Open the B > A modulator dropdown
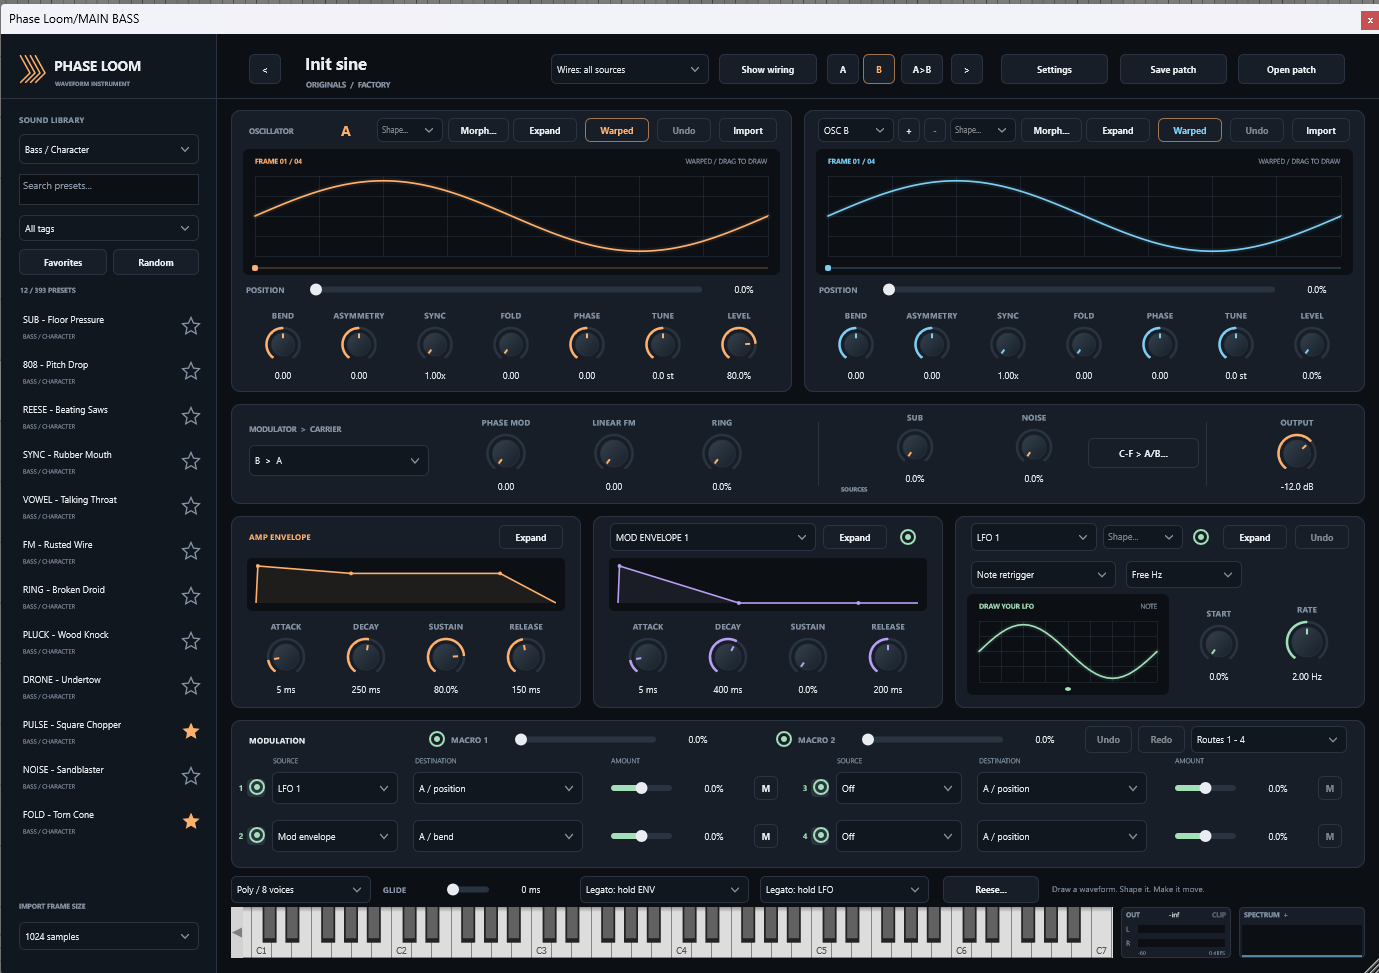Screen dimensions: 1379x973 338,461
